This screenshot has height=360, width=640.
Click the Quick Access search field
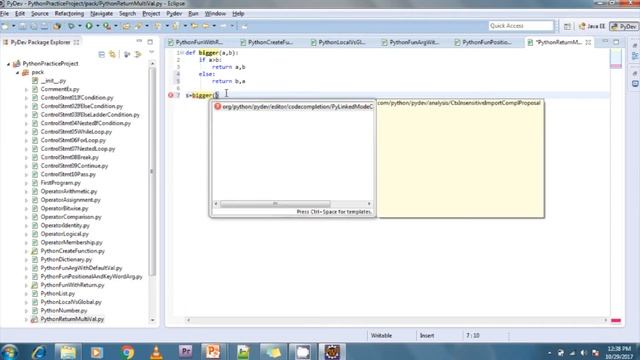tap(521, 26)
